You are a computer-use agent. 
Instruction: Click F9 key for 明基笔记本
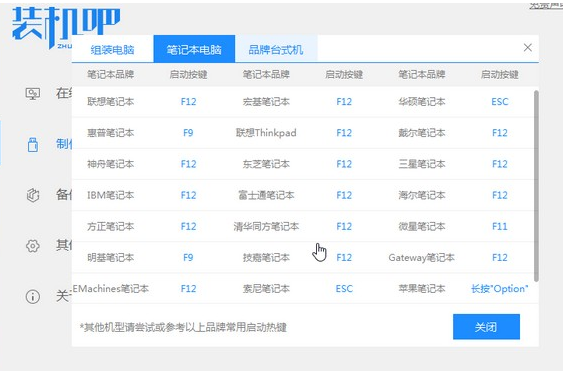pos(189,258)
